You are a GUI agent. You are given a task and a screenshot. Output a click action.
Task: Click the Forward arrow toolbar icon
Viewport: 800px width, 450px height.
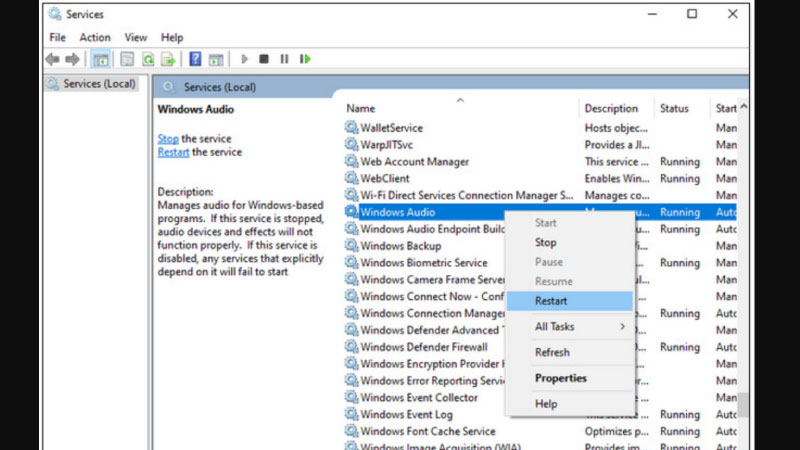pos(72,59)
